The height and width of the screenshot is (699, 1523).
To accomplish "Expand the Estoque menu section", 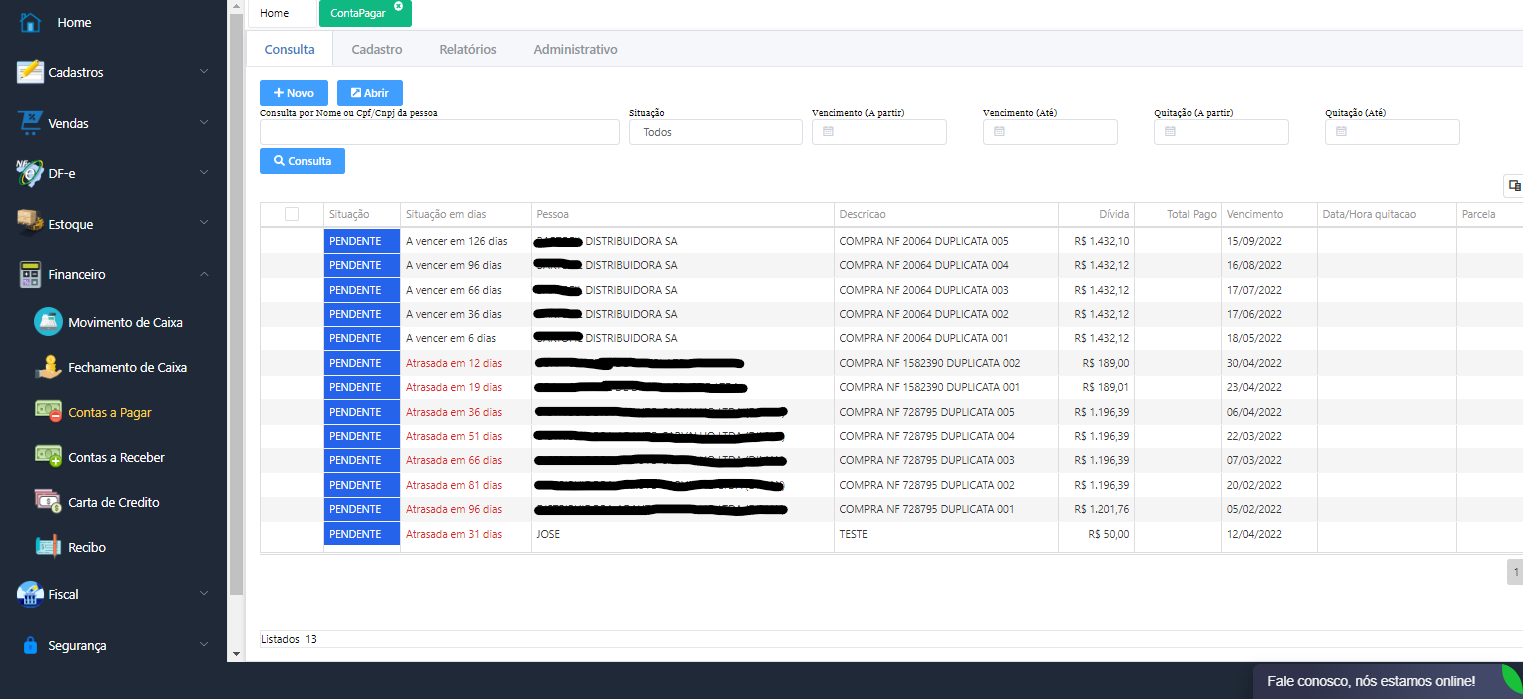I will click(x=110, y=224).
